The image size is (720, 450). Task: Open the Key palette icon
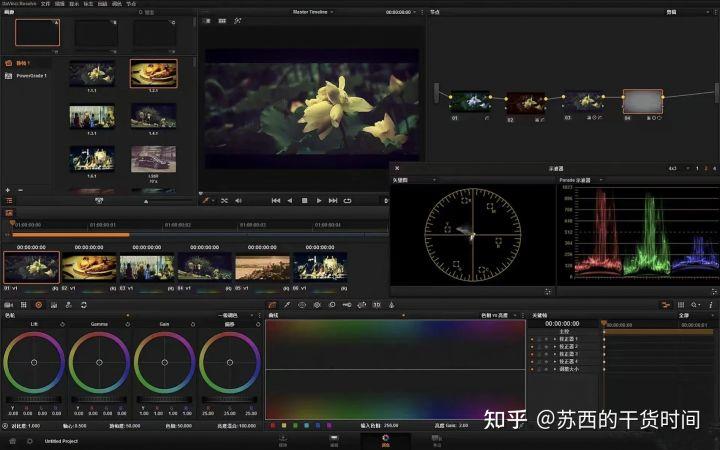click(347, 305)
